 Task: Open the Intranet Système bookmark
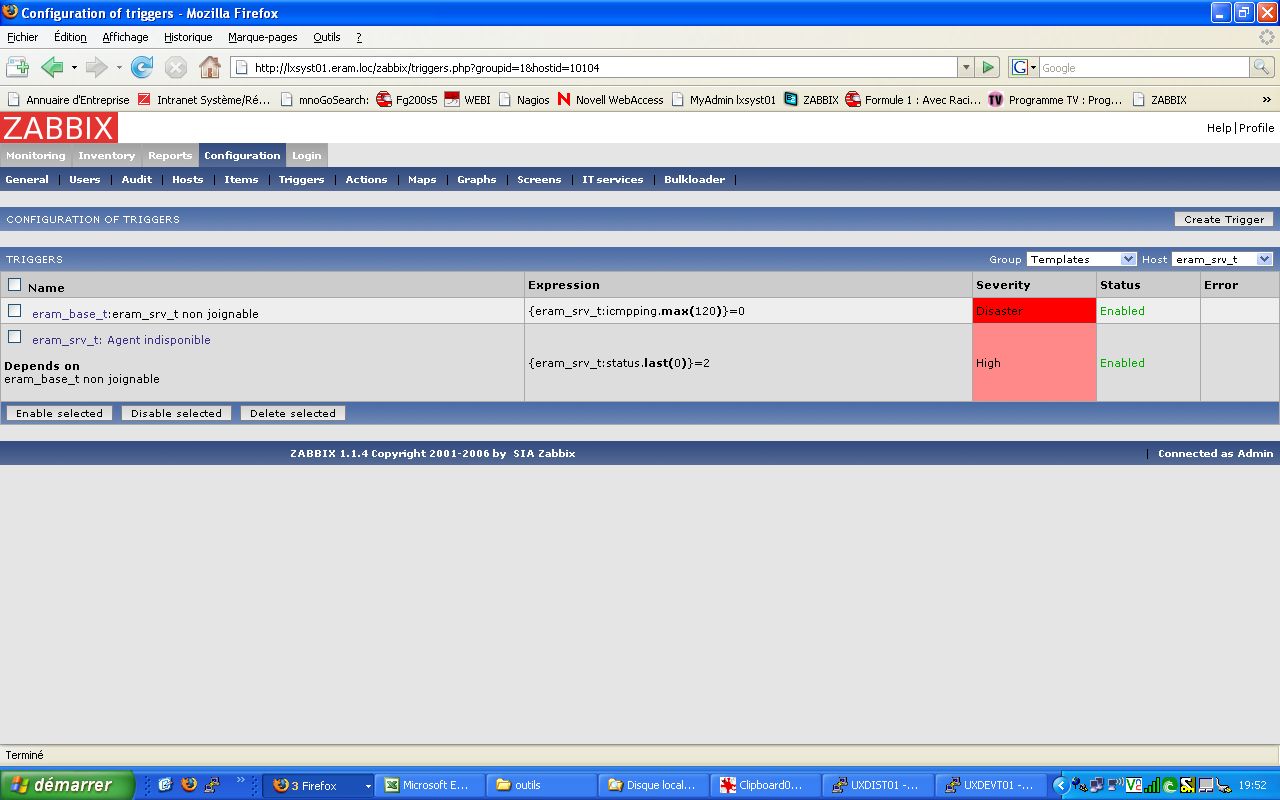click(204, 100)
